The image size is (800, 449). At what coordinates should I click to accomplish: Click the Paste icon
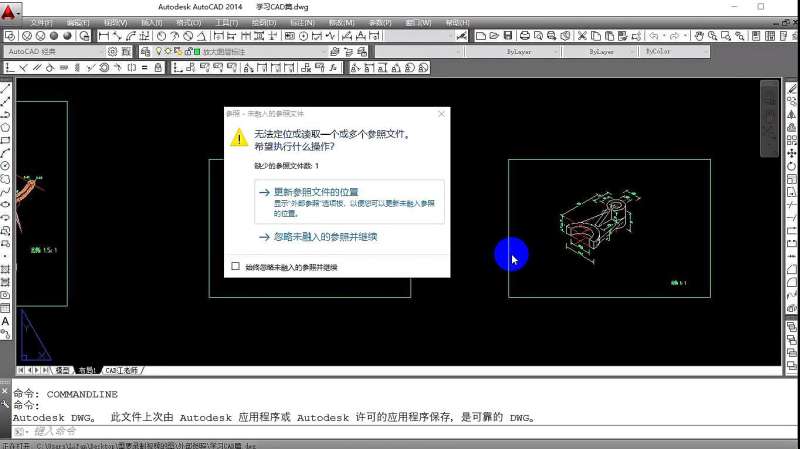(x=609, y=36)
